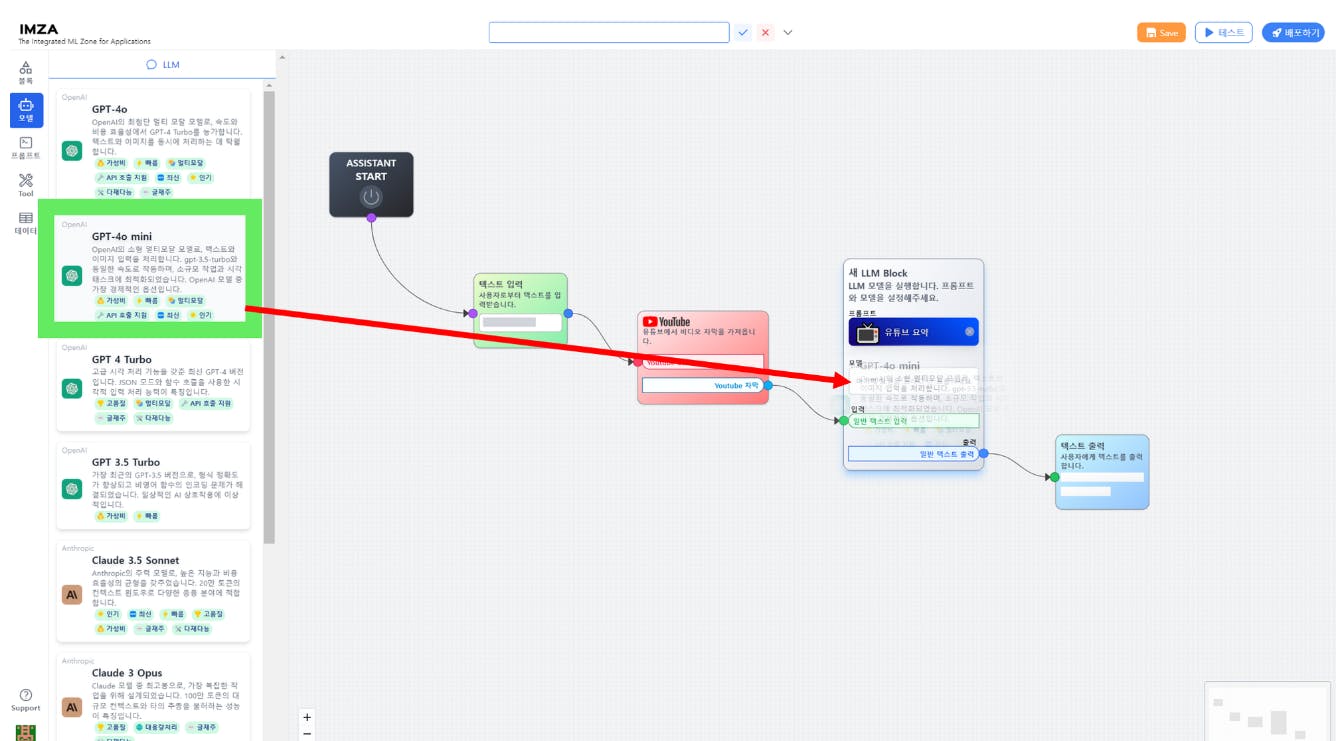Click the 일반 텍스트 출력 field in LLM Block
This screenshot has height=741, width=1336.
(x=914, y=454)
